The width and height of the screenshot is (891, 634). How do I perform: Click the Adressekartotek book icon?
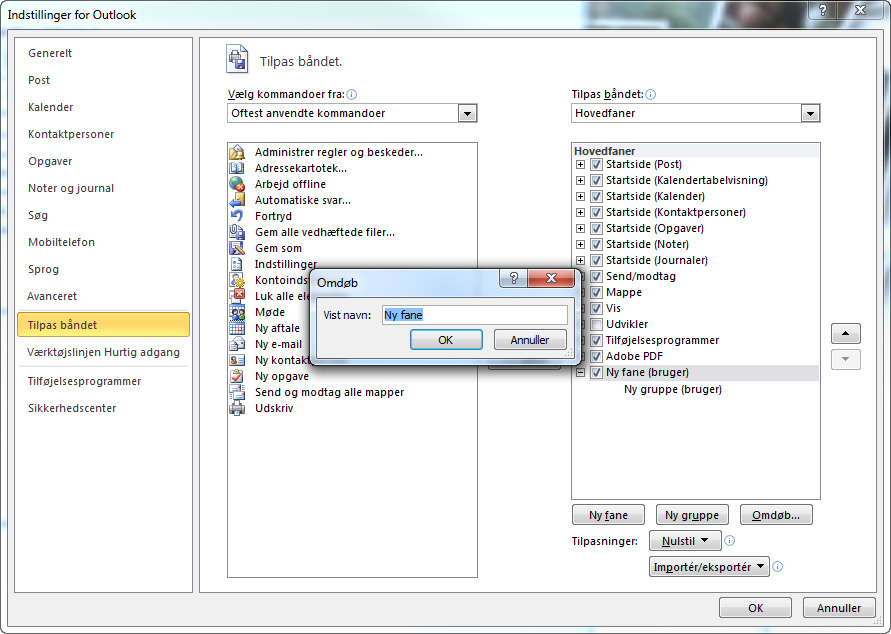pyautogui.click(x=237, y=168)
